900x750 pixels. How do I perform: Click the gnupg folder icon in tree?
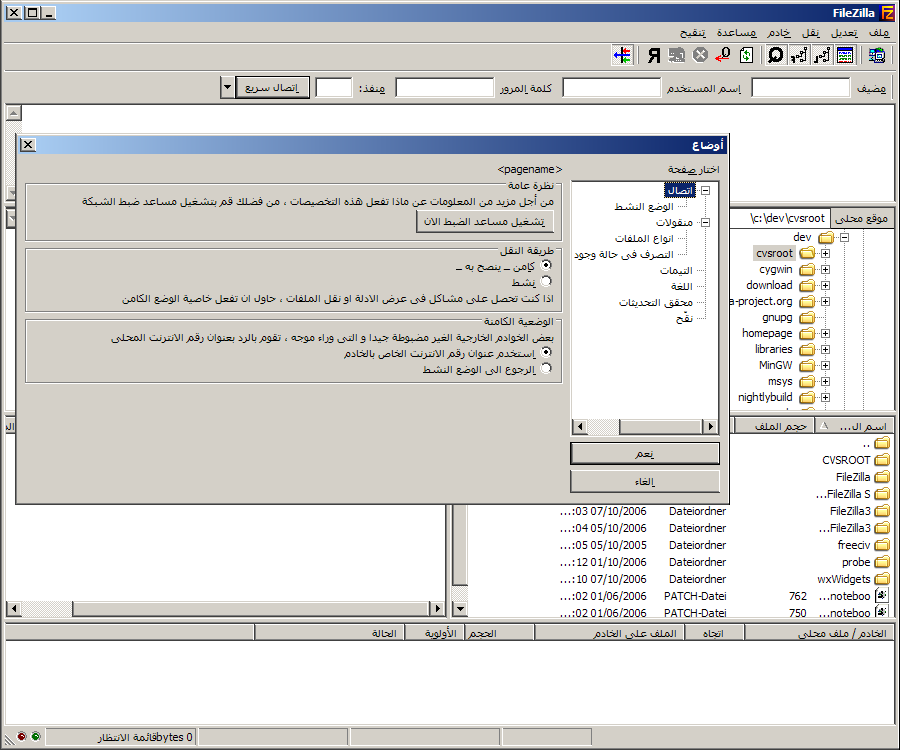[808, 317]
